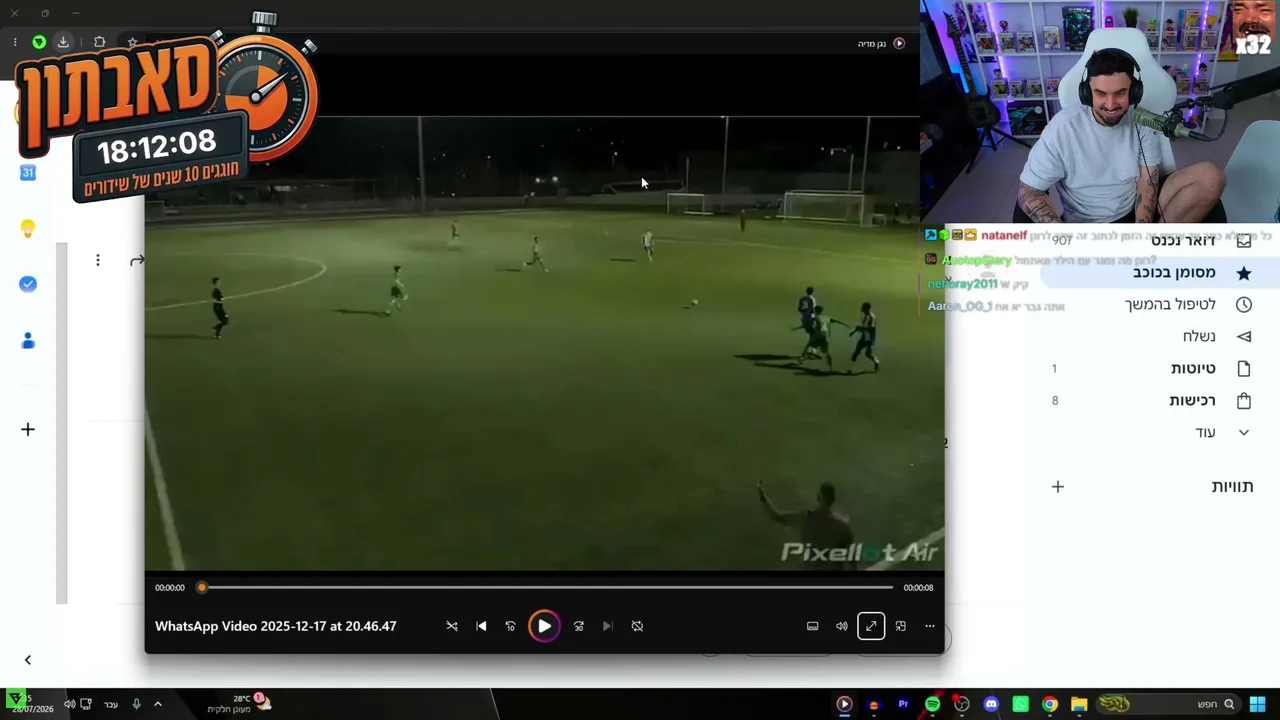The image size is (1280, 720).
Task: Get add-ons with the side panel plus
Action: pos(28,429)
